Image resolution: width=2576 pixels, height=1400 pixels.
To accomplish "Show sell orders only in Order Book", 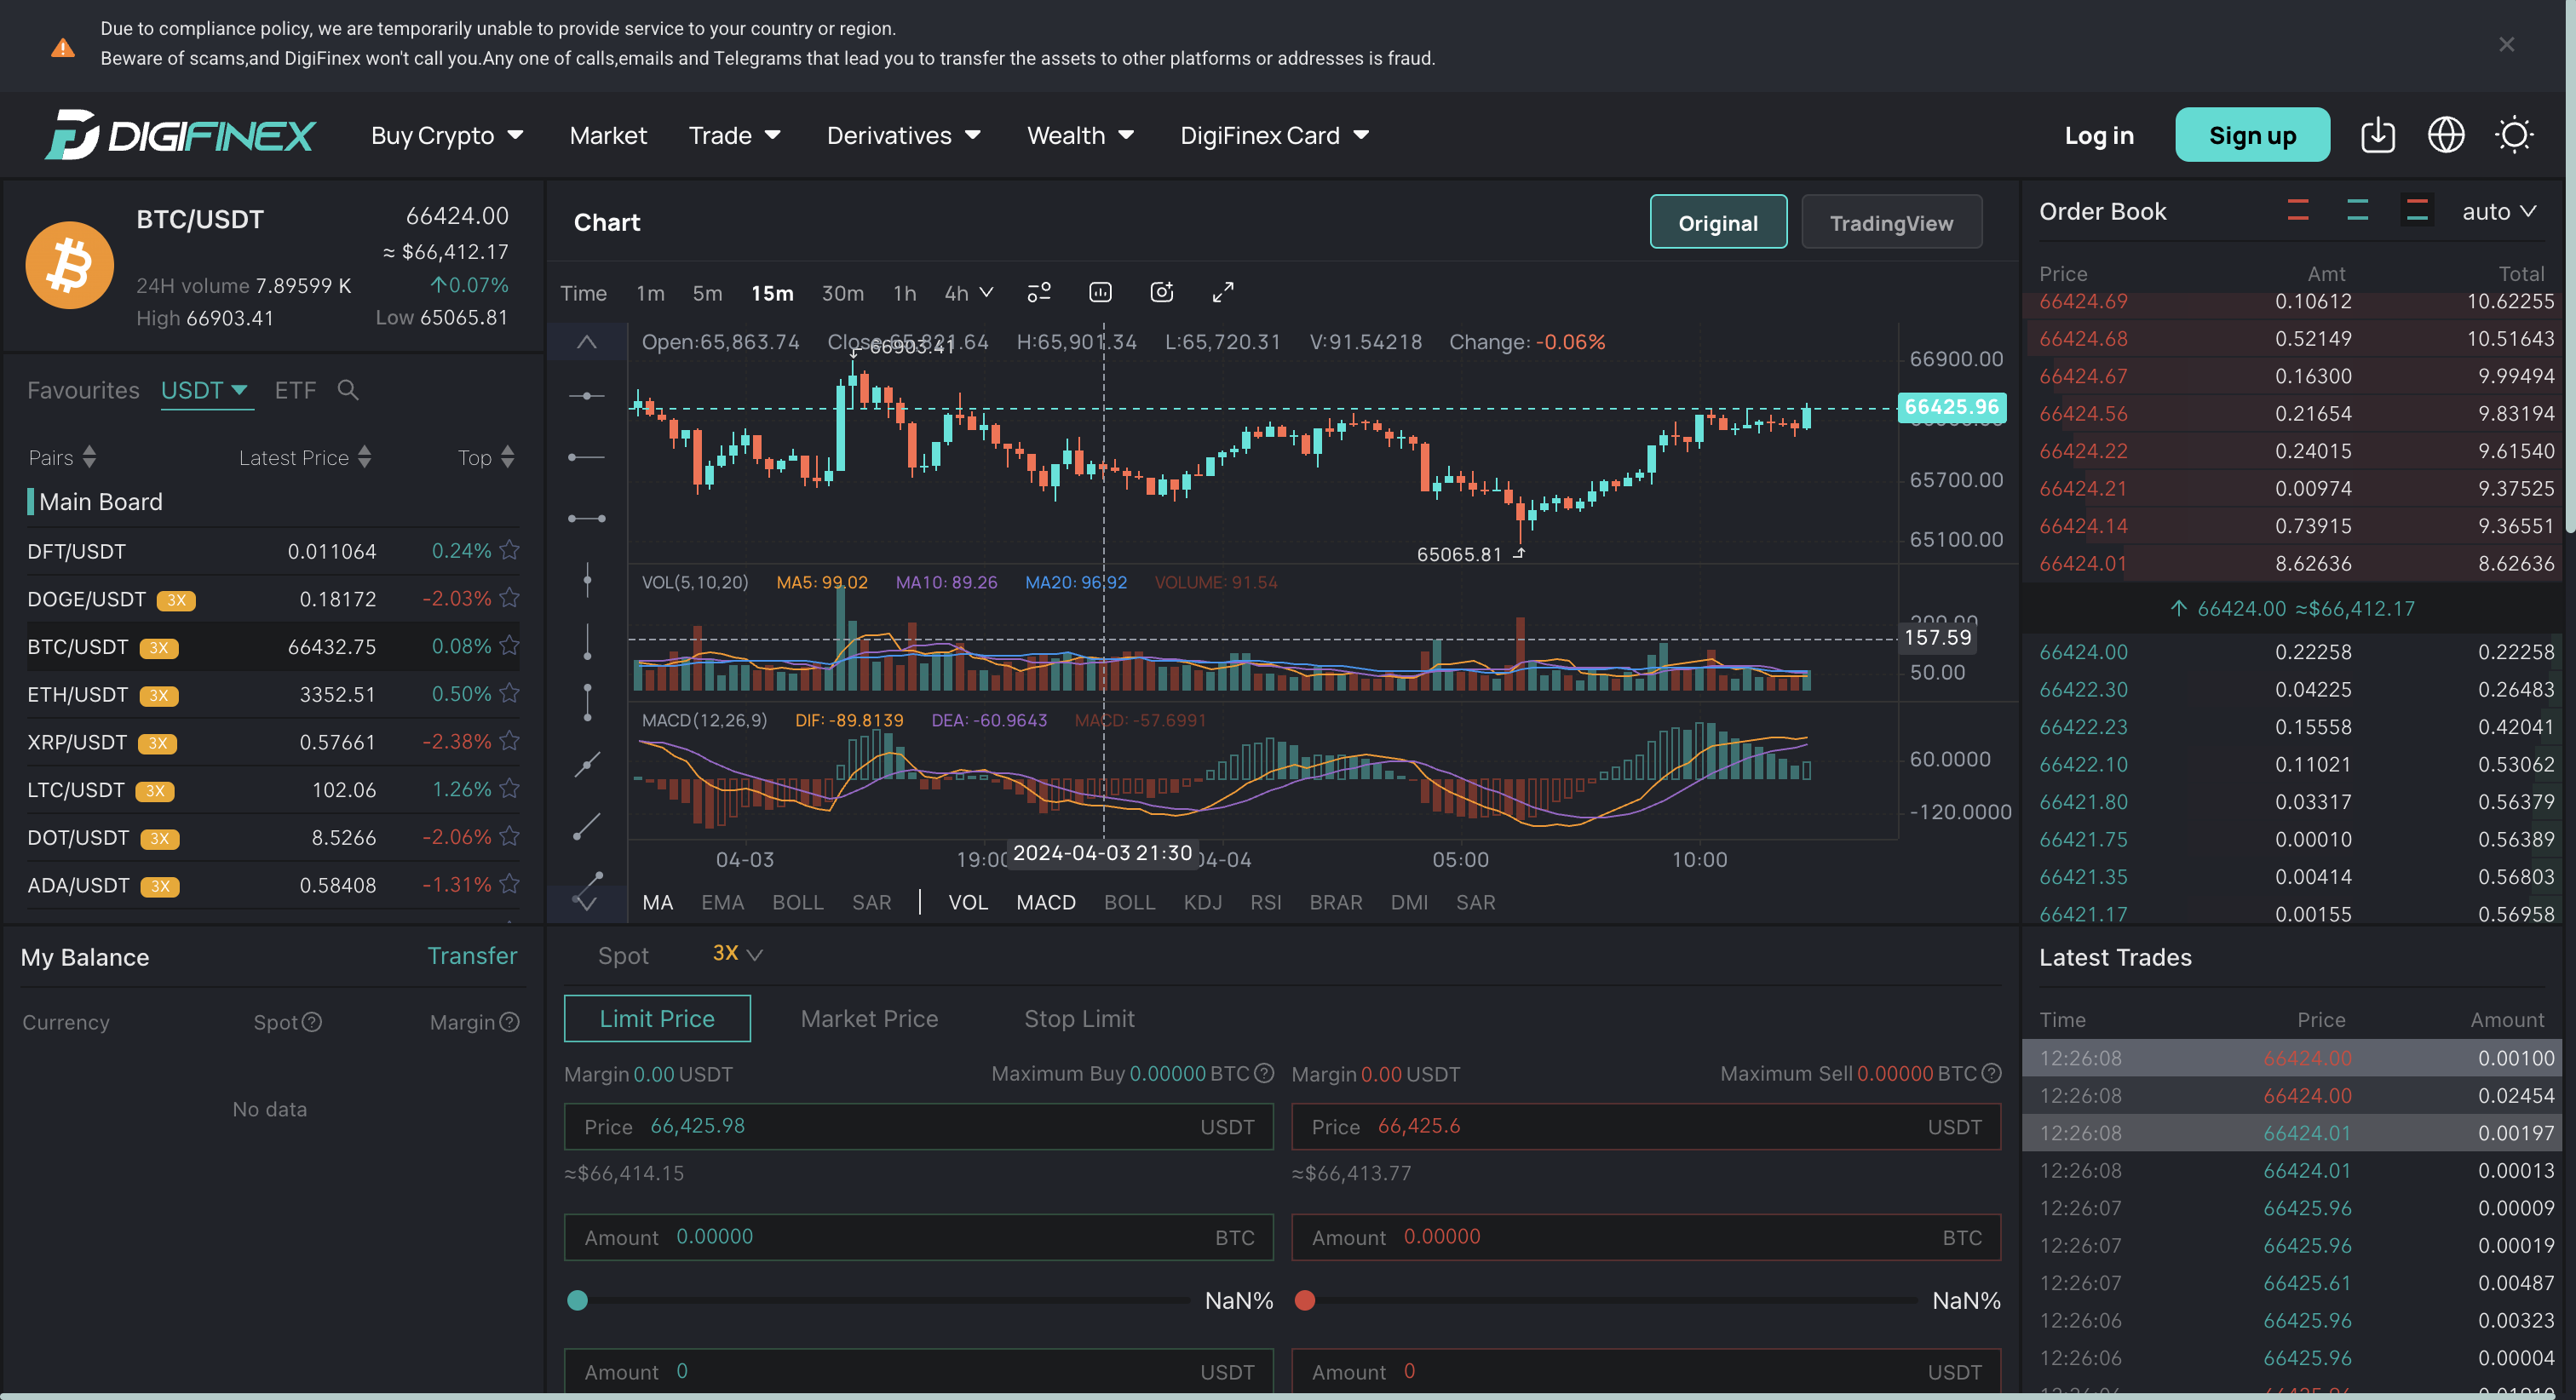I will point(2298,210).
